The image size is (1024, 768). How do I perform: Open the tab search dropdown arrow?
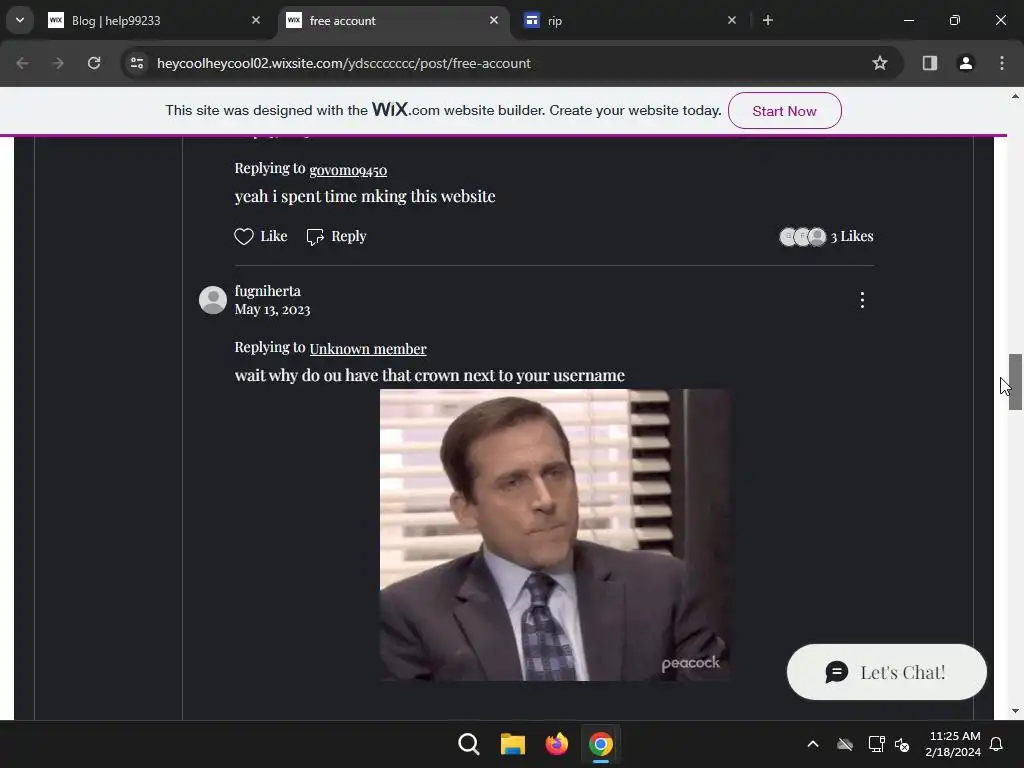(20, 20)
